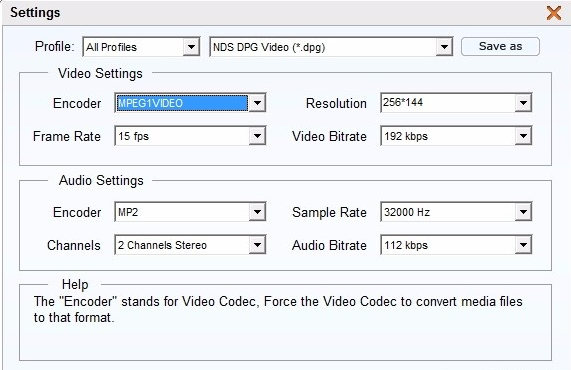Open the Sample Rate 32000 Hz dropdown arrow
The image size is (571, 370).
[523, 212]
